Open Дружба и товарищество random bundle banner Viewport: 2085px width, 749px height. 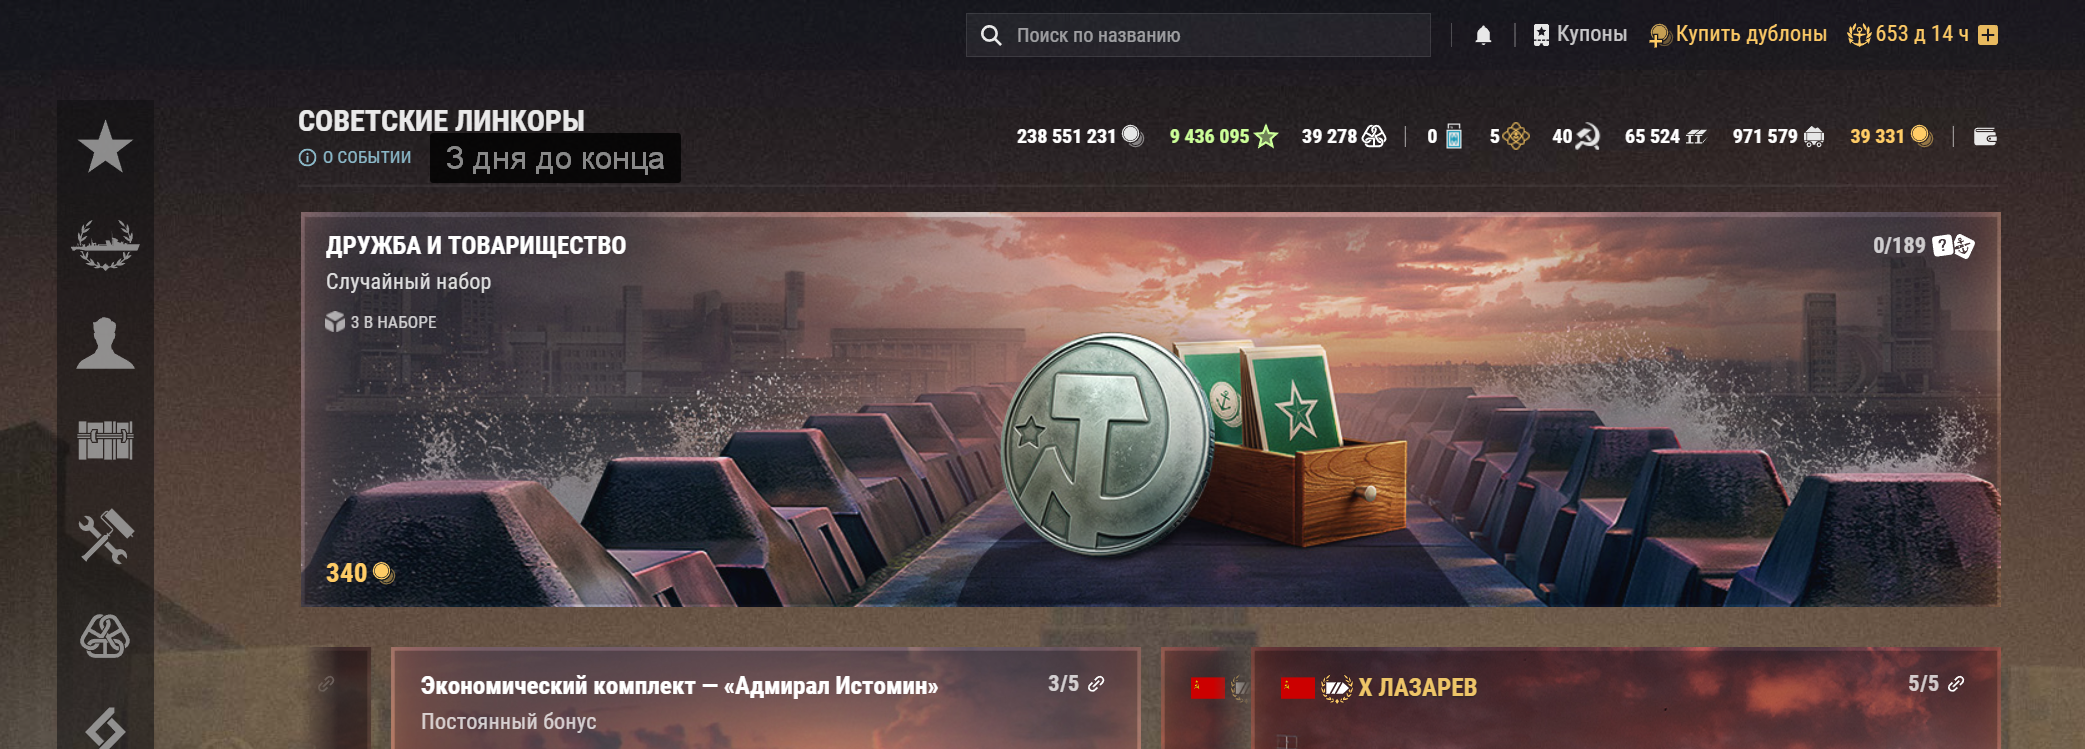(1150, 409)
